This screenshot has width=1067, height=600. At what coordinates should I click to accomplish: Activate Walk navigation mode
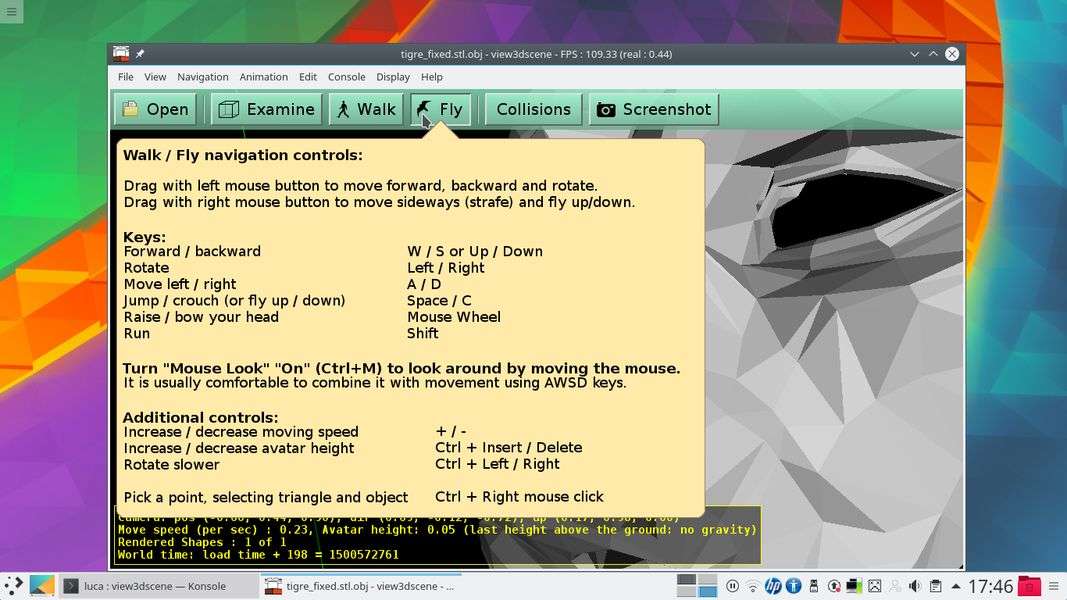[x=365, y=110]
